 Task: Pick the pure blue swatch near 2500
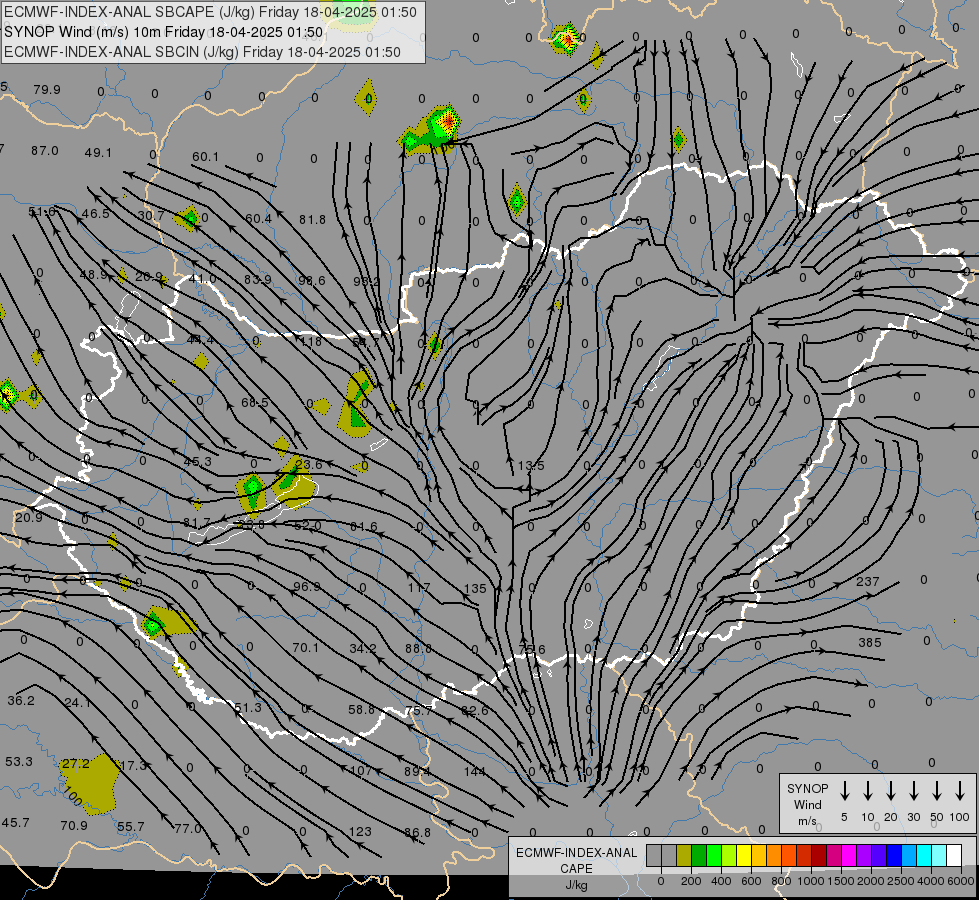point(893,856)
